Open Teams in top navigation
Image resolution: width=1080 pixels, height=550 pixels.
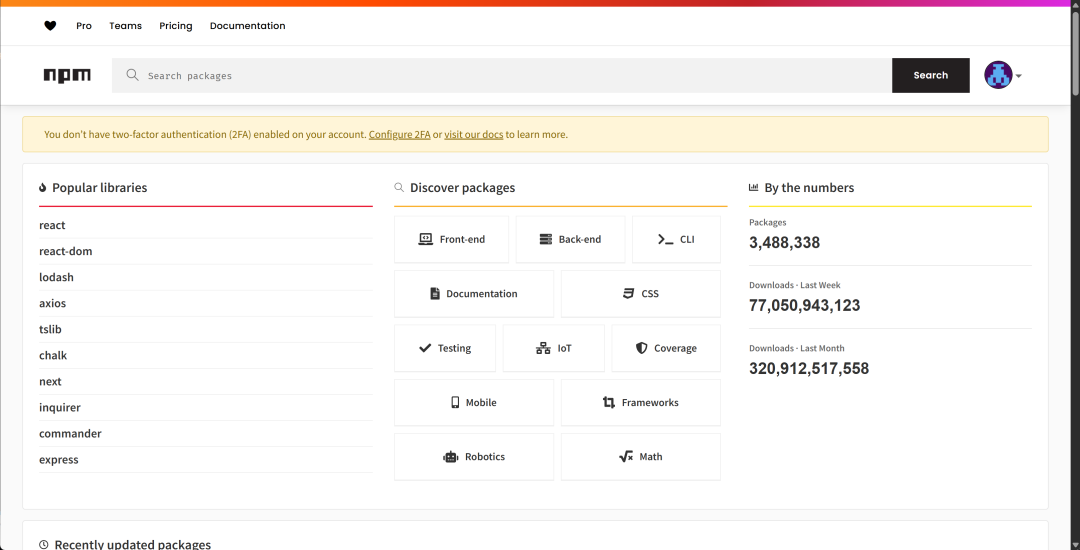[125, 25]
